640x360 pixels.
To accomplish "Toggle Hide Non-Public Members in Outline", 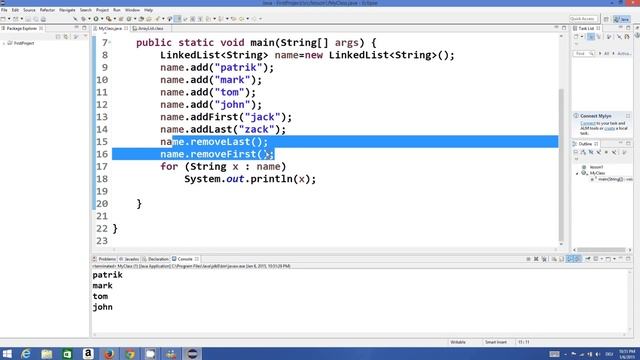I will coord(606,152).
